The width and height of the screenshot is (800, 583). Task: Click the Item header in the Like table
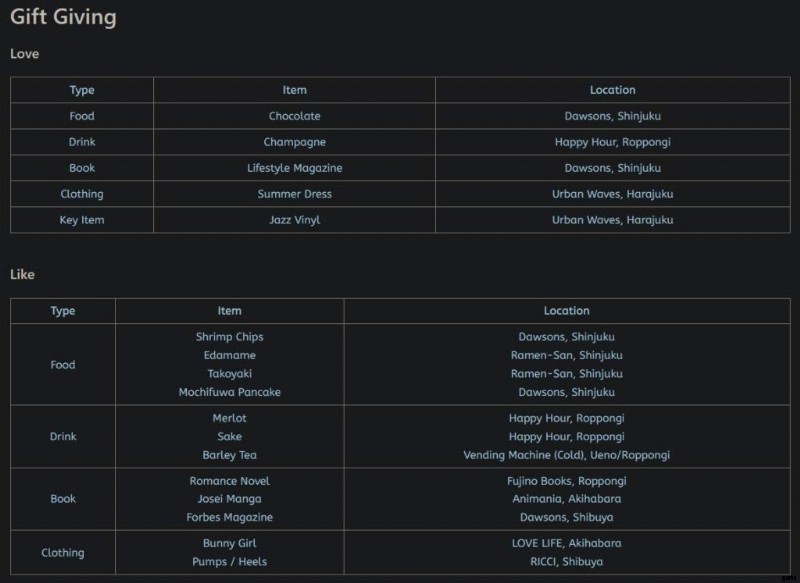click(x=229, y=311)
